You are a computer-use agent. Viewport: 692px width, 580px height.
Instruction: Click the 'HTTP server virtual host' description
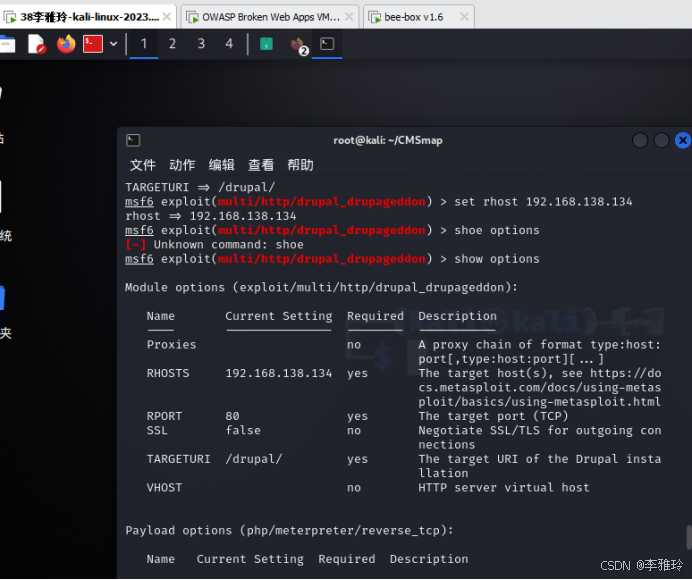504,488
